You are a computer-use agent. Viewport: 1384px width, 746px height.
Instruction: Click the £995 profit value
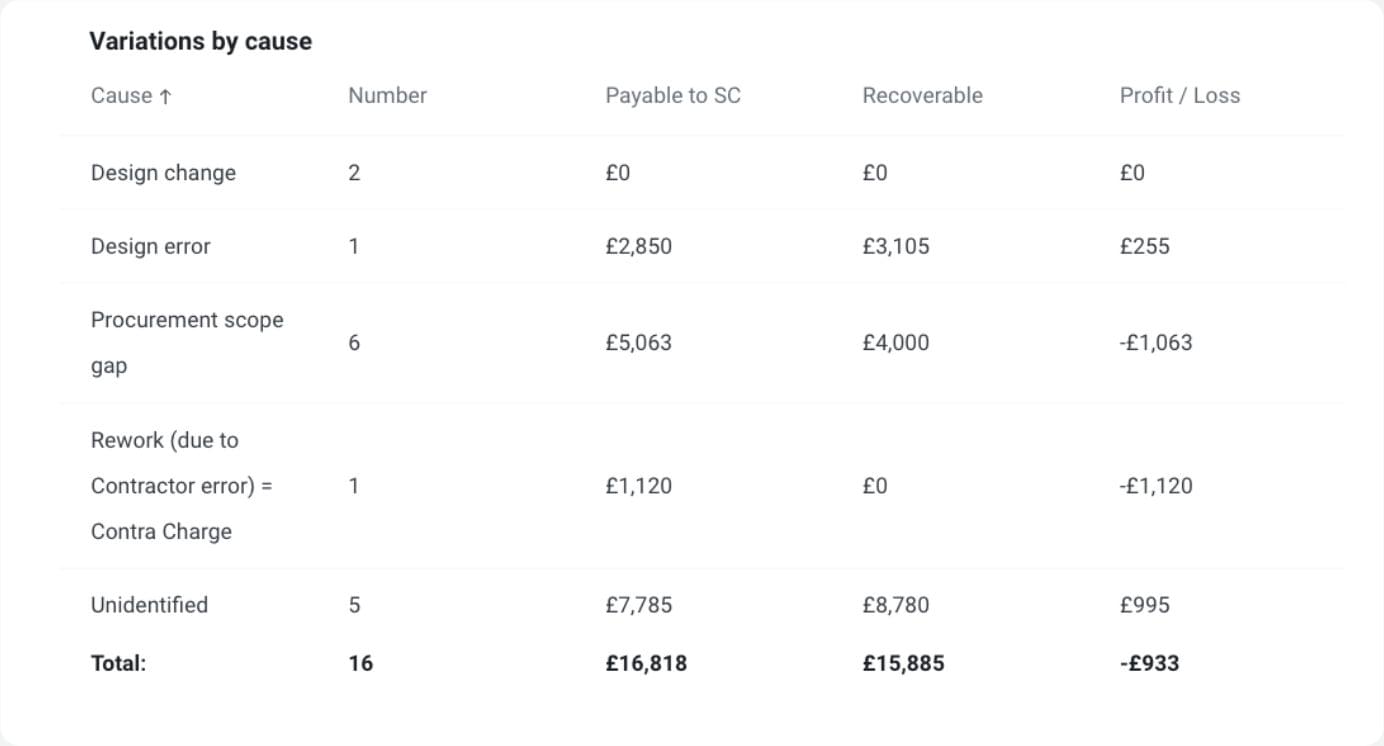pyautogui.click(x=1144, y=605)
